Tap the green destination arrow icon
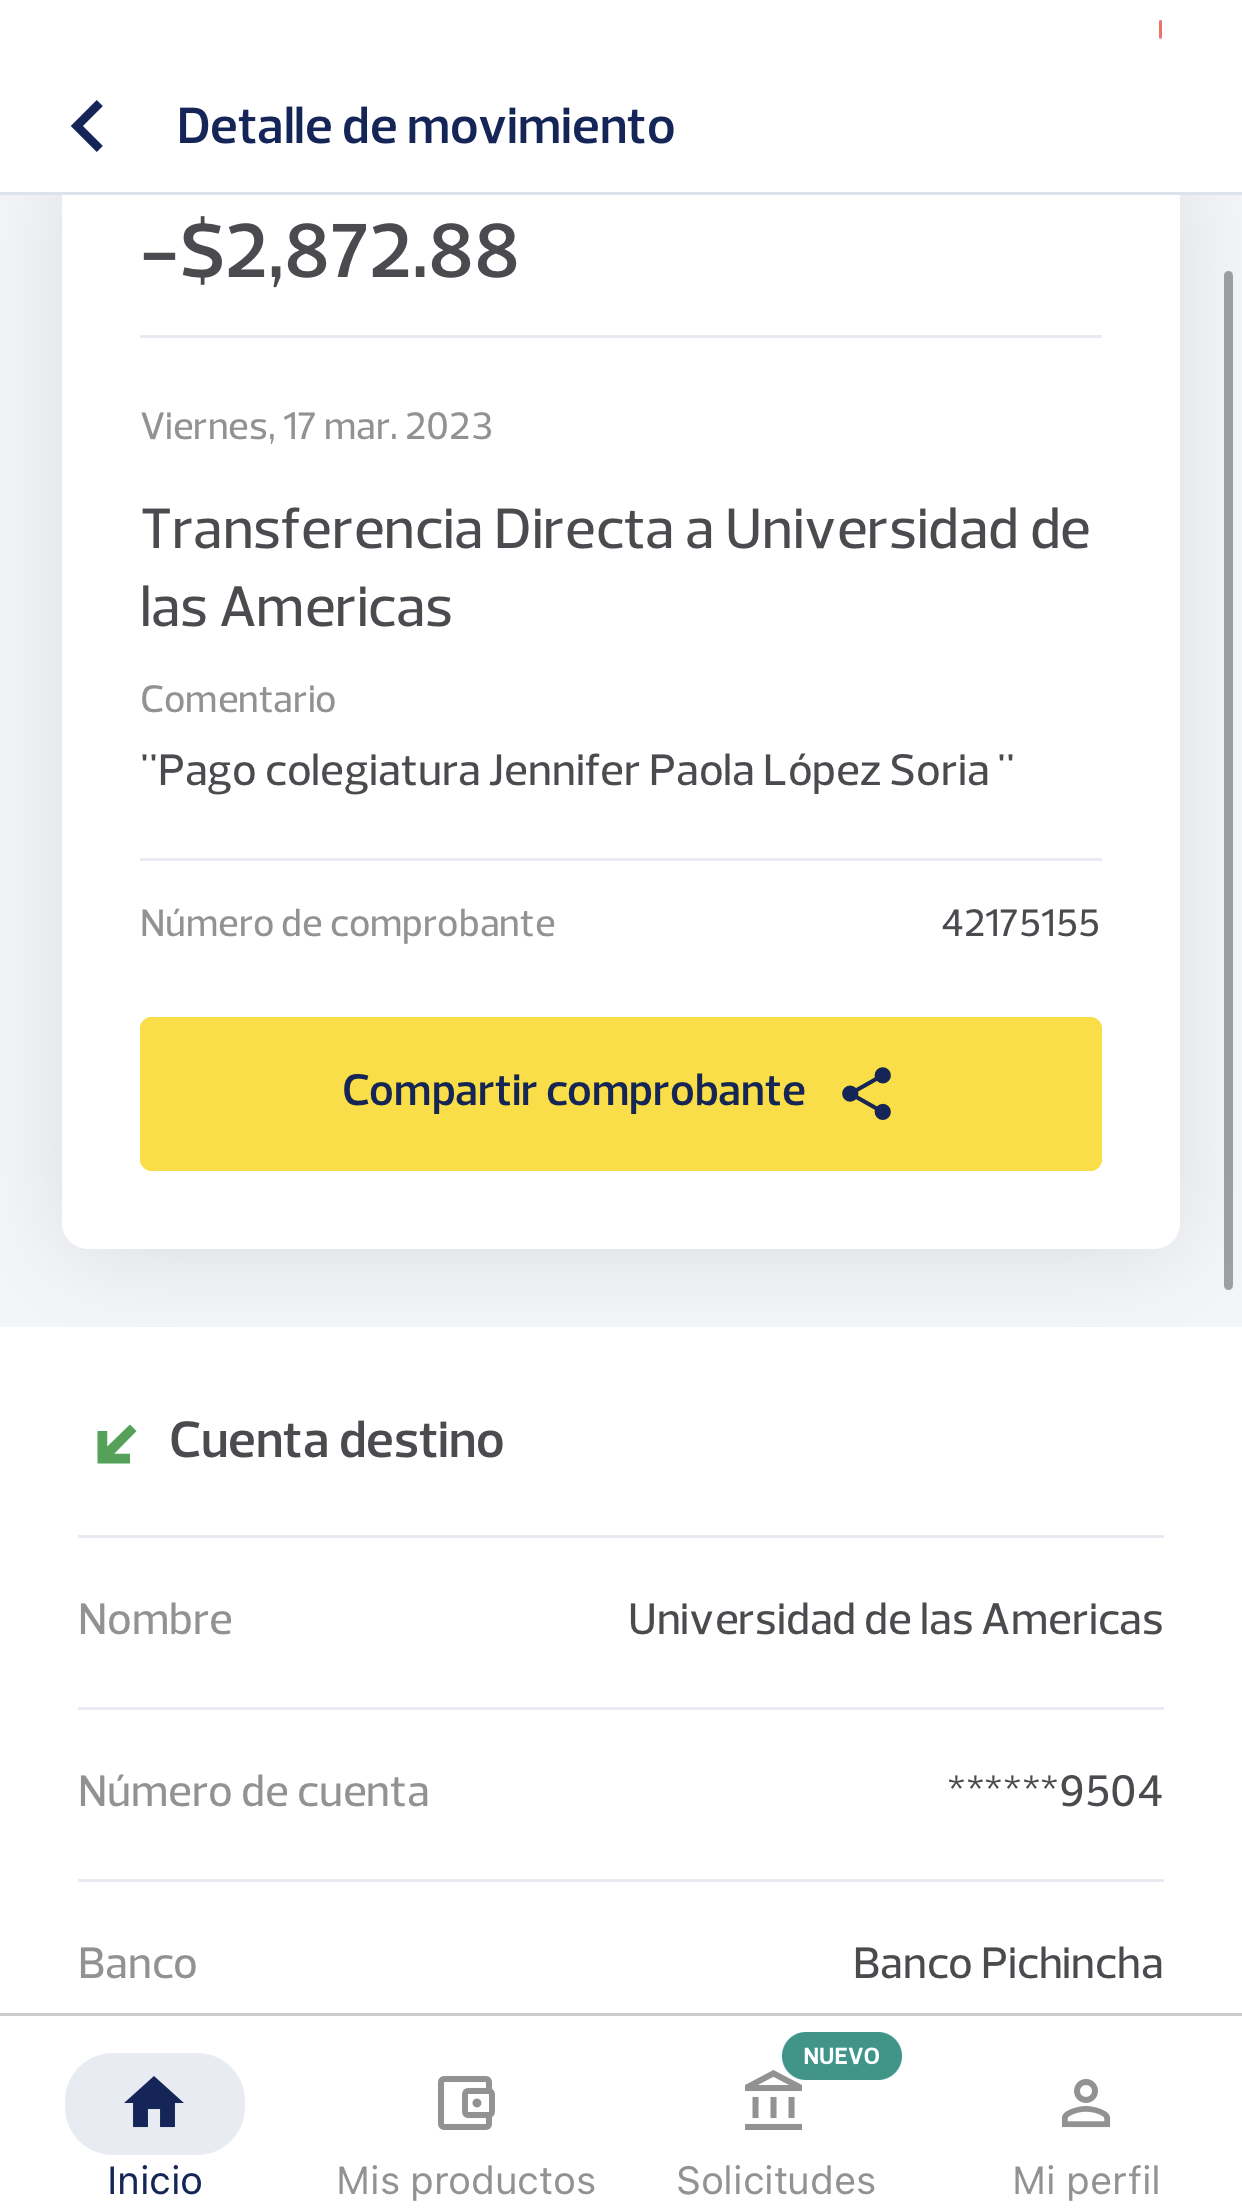1242x2208 pixels. point(116,1444)
